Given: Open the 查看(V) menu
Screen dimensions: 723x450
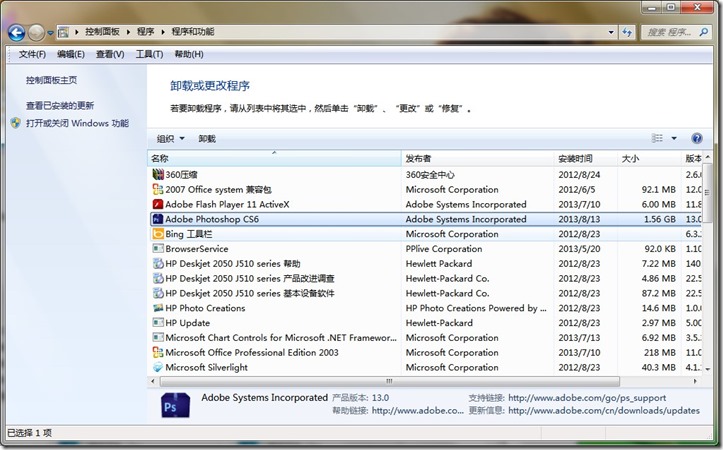Looking at the screenshot, I should (x=110, y=54).
